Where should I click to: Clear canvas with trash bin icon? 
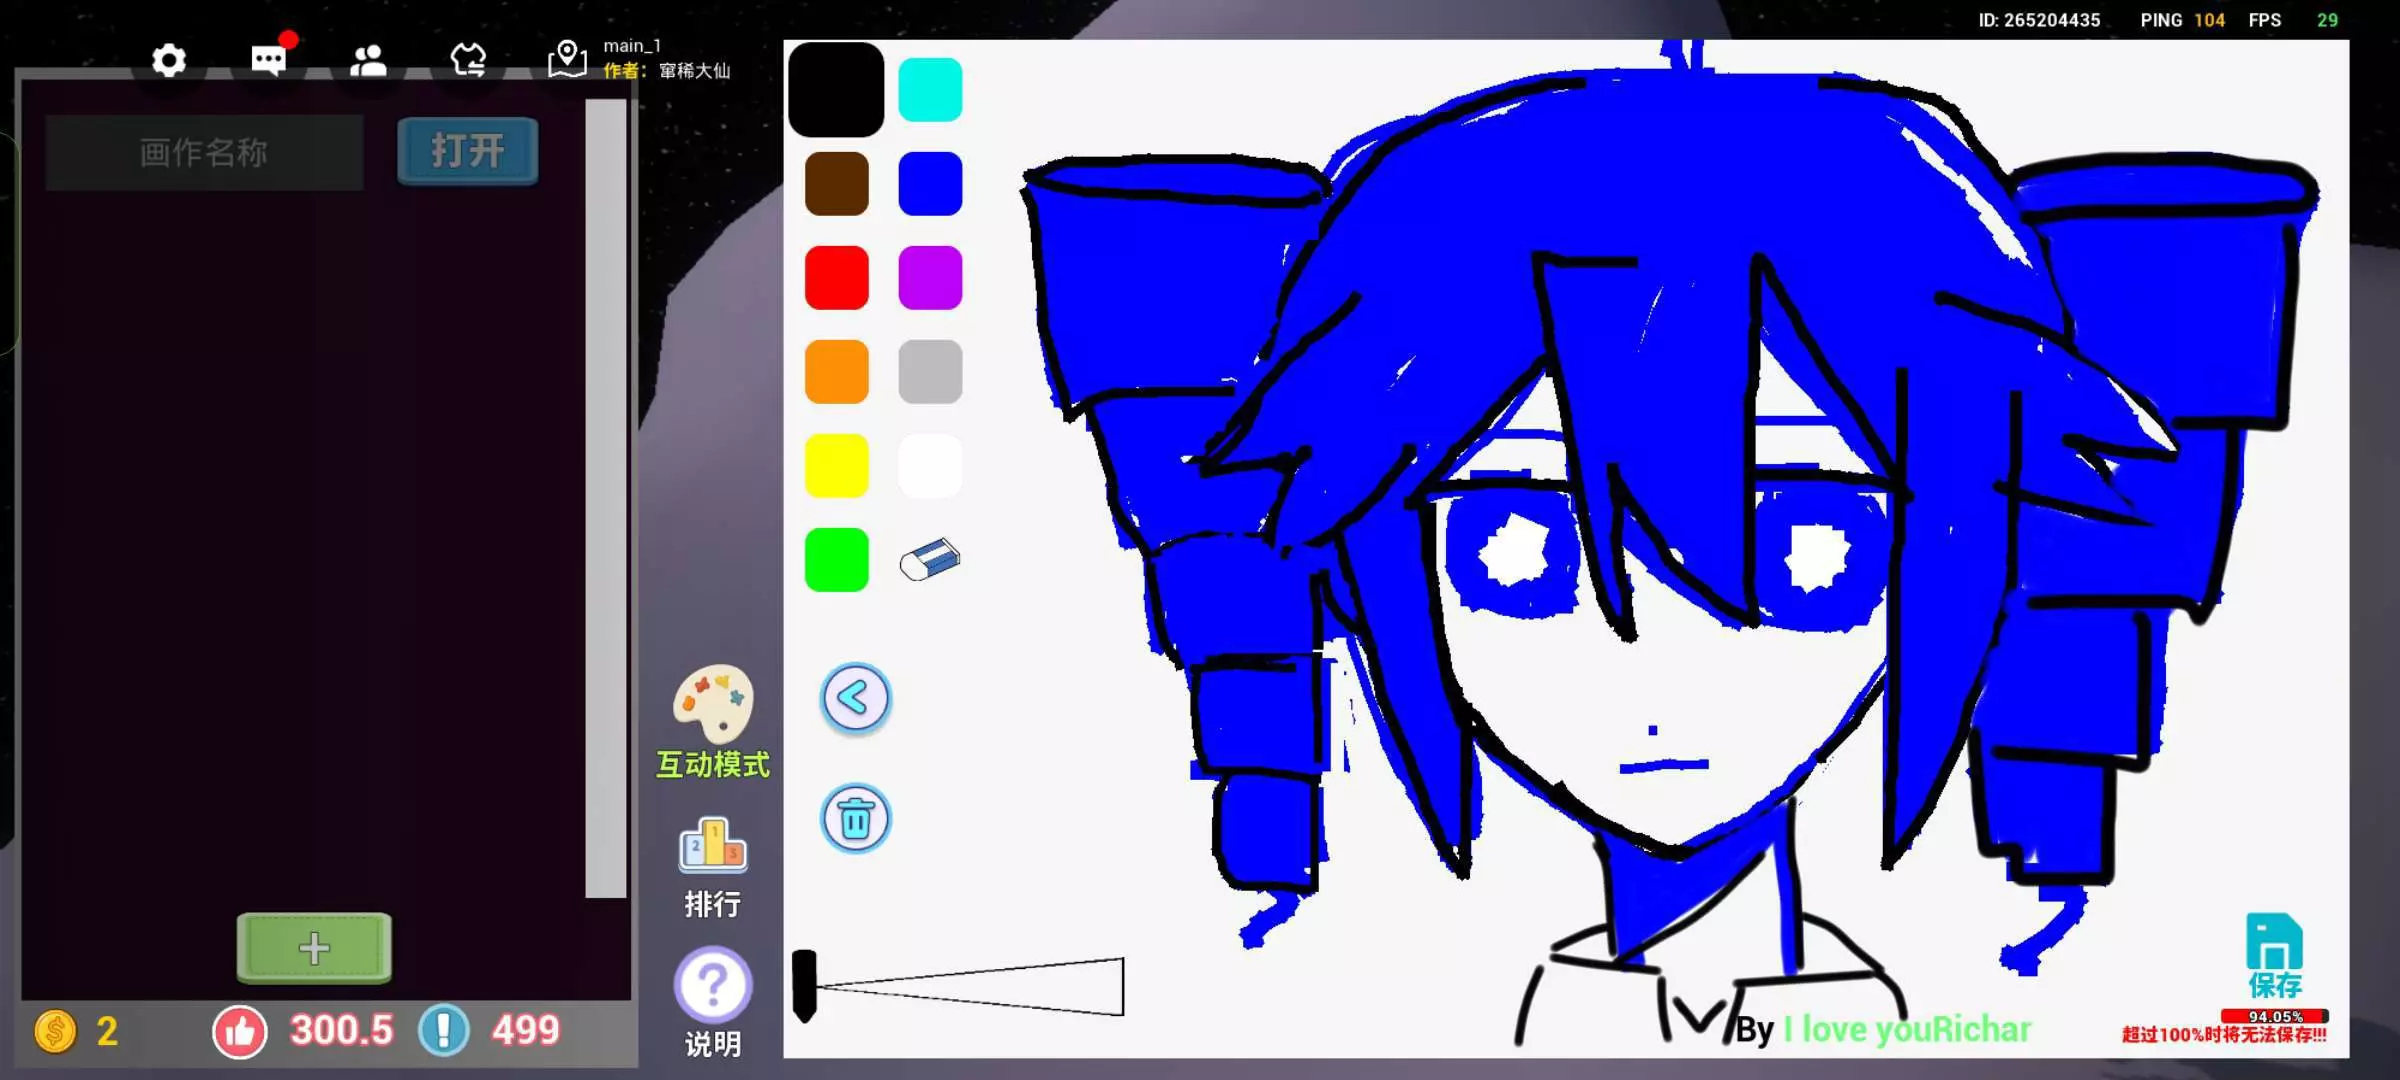point(855,819)
